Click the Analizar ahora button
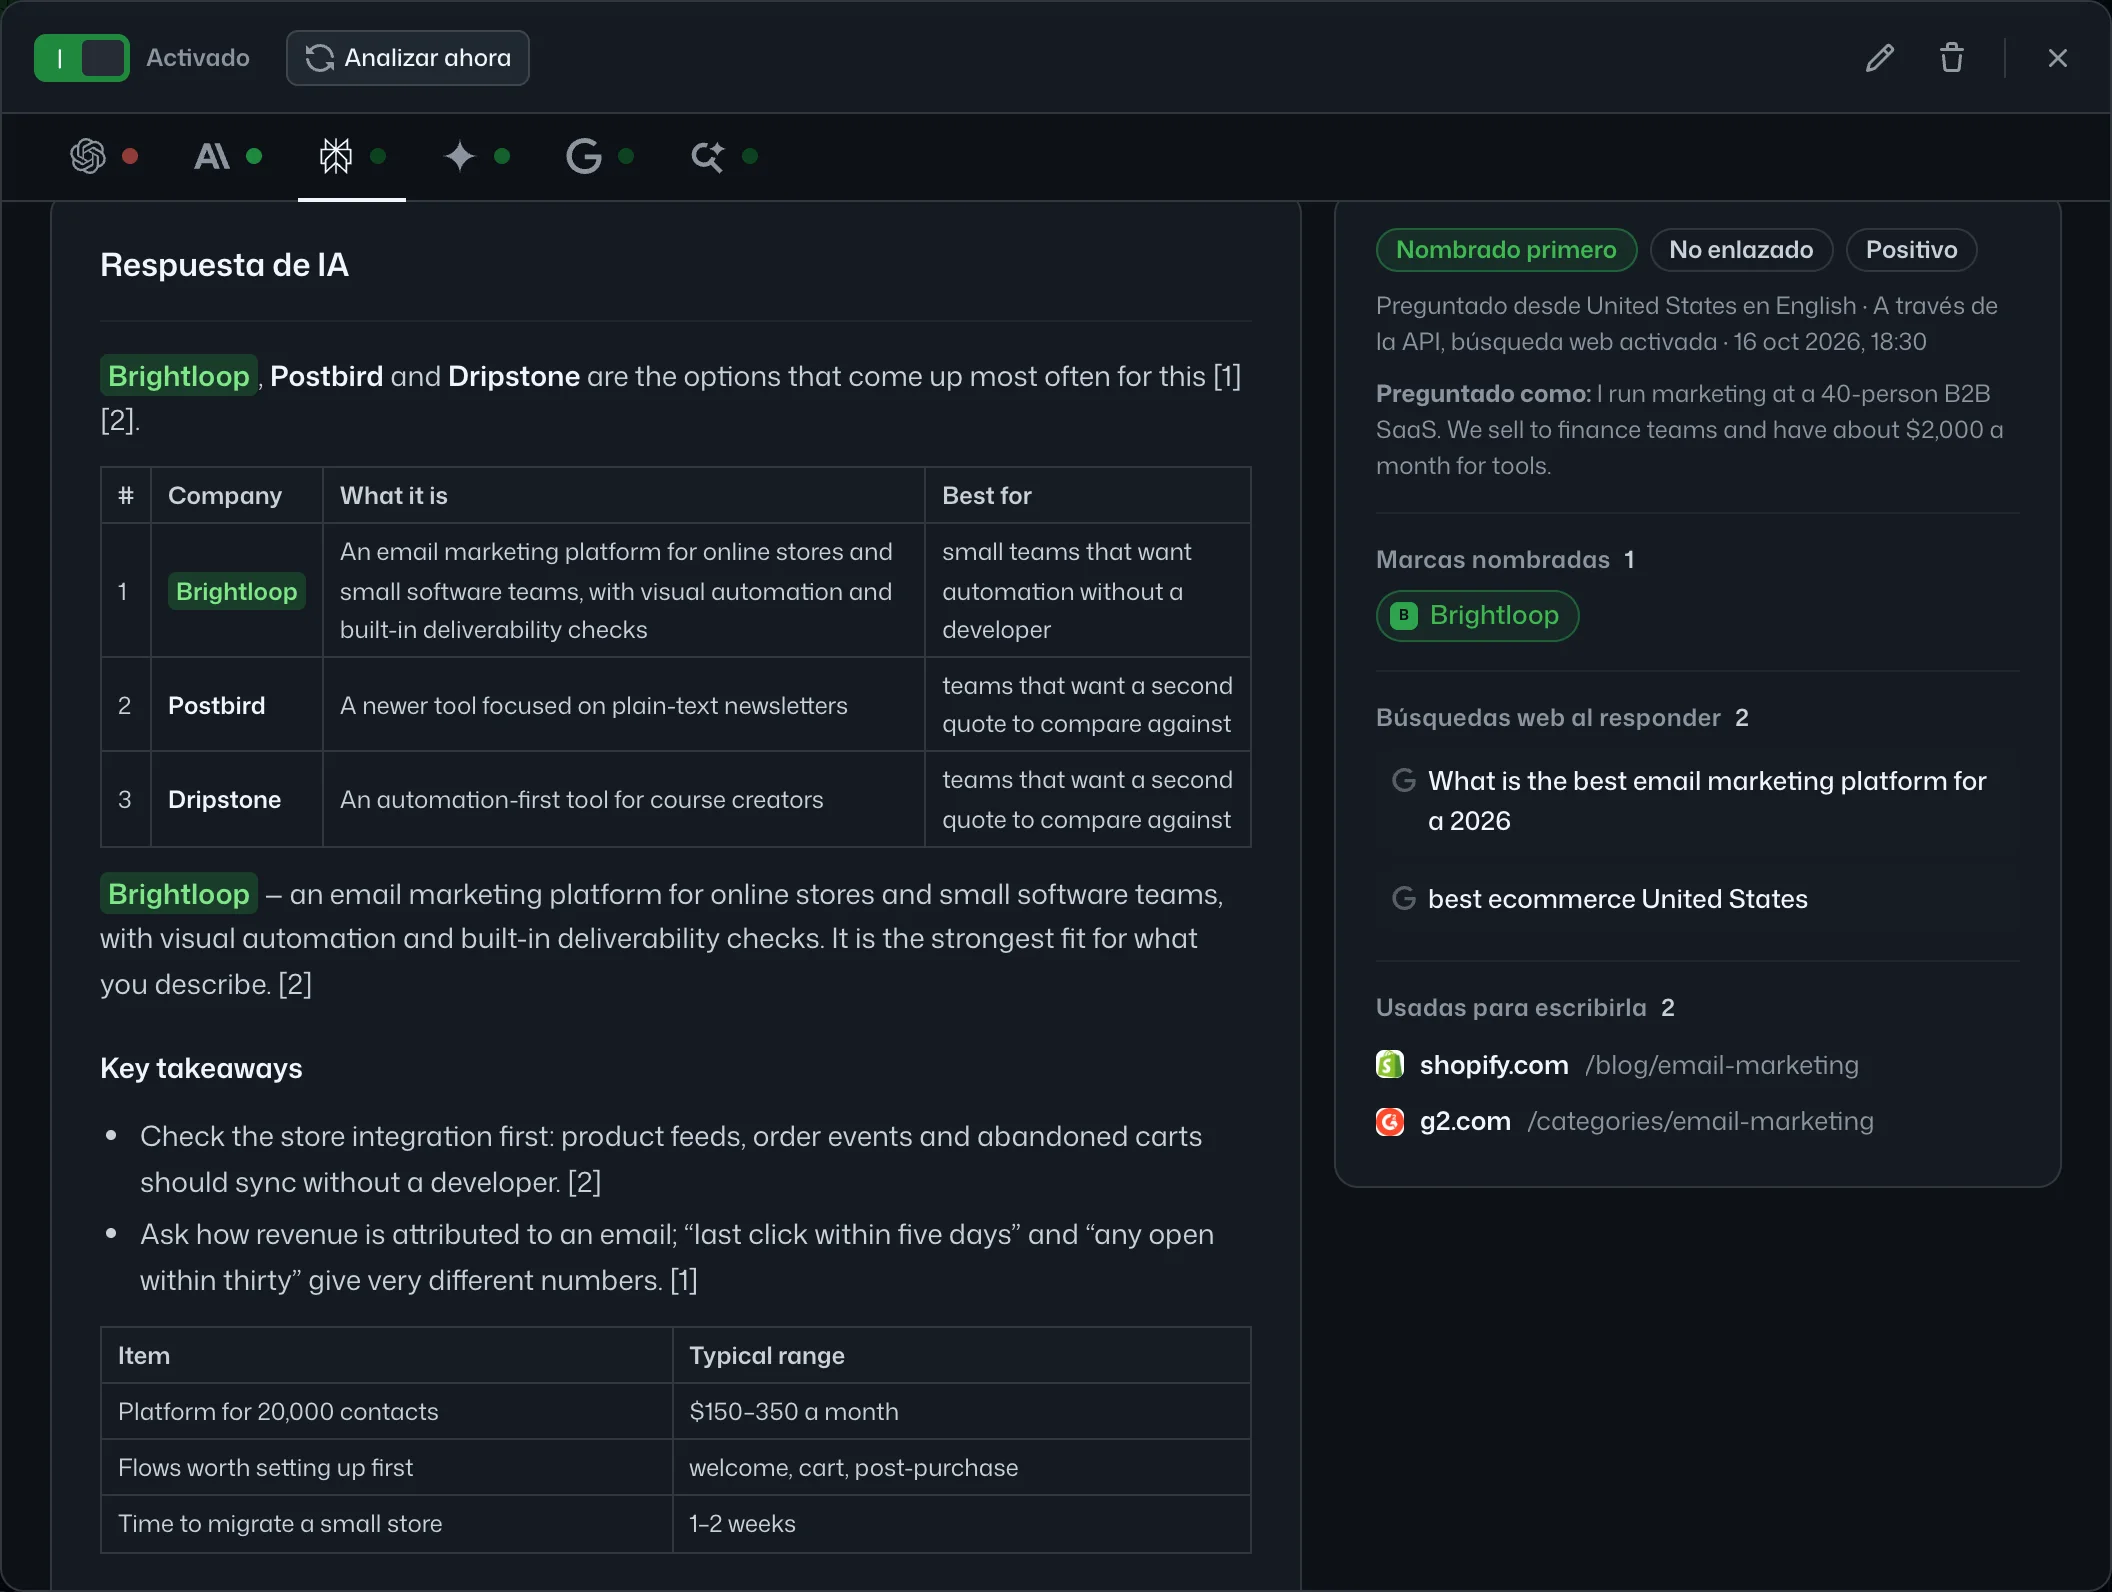 pos(408,58)
